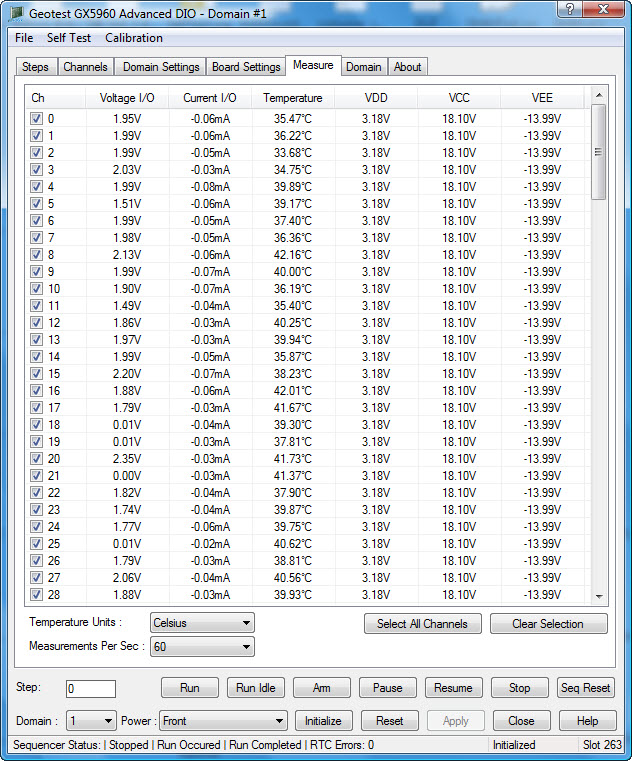Click the Step input field
Image resolution: width=632 pixels, height=761 pixels.
(x=91, y=688)
